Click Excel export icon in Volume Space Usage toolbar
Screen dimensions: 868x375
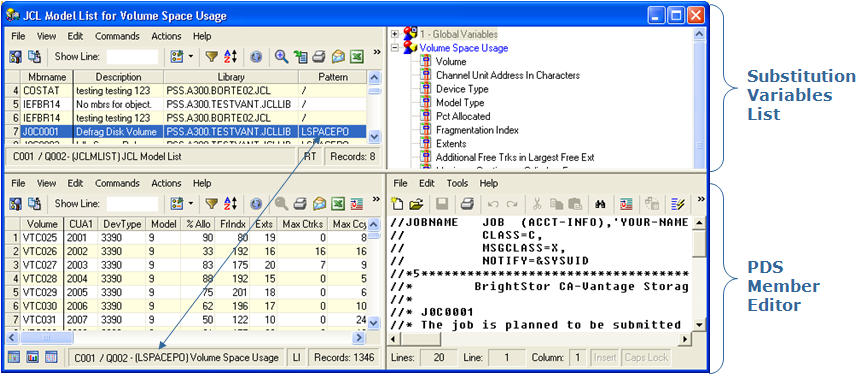[338, 204]
